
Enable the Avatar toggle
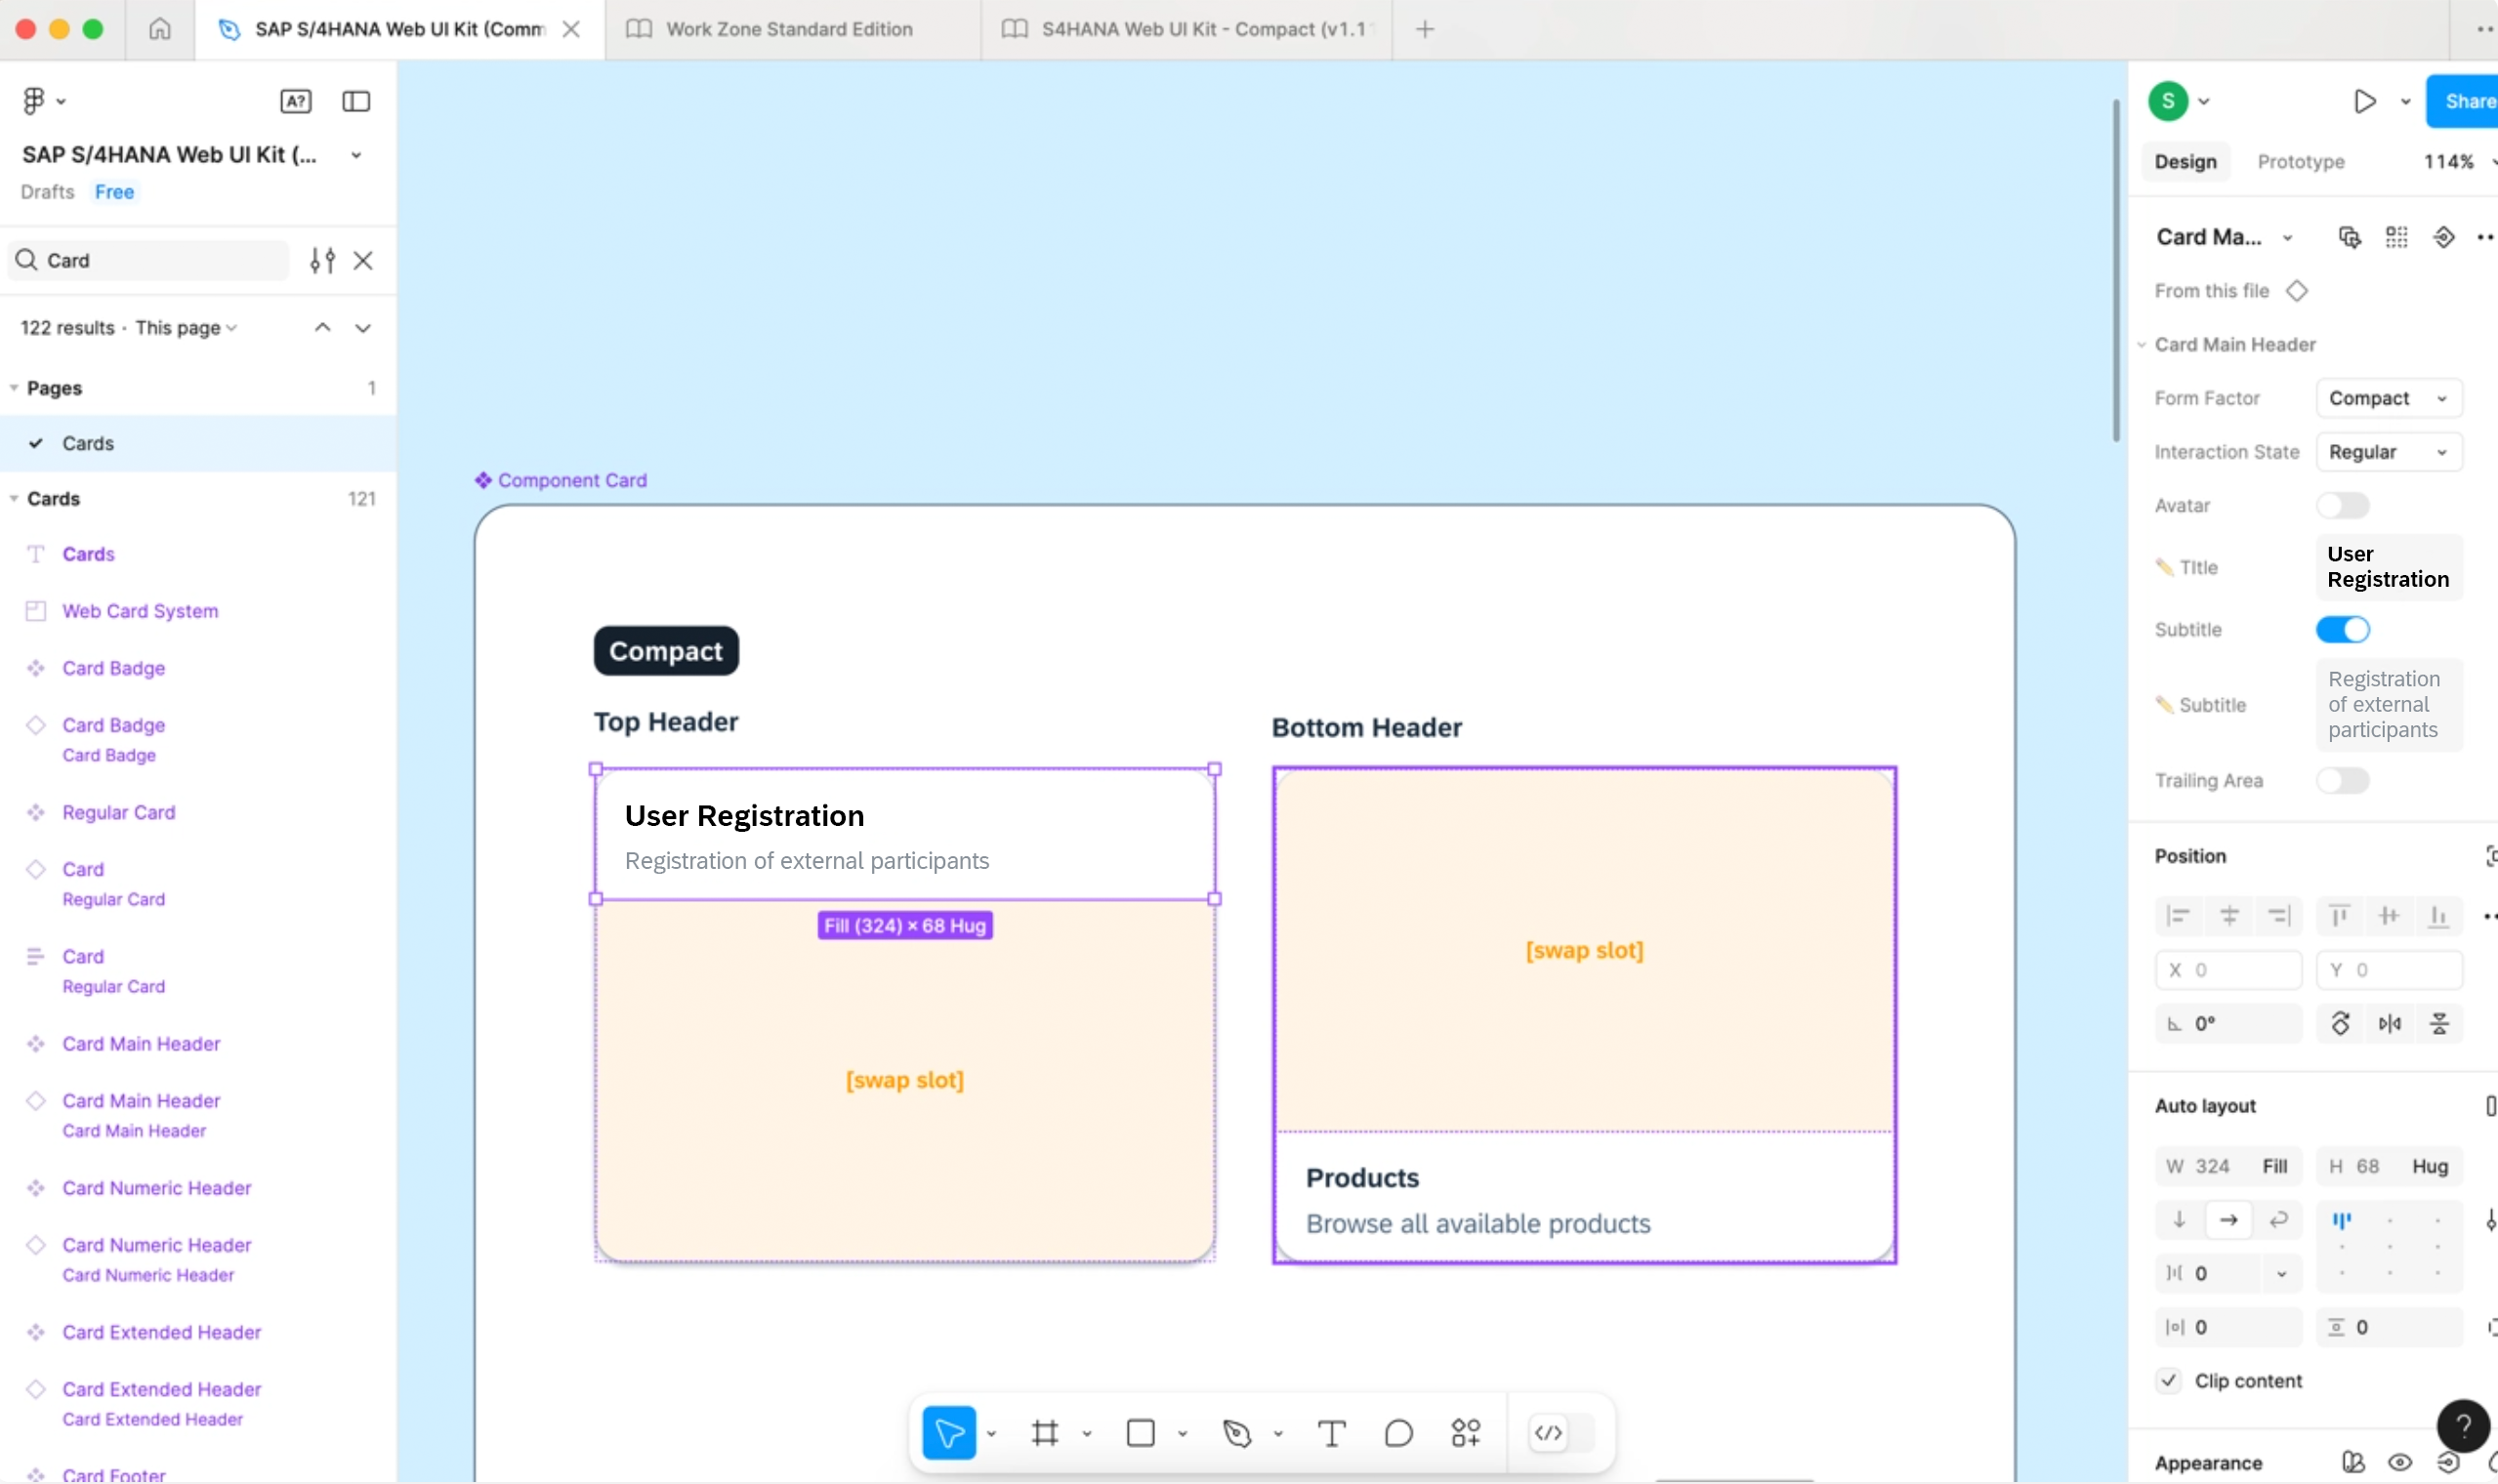(2342, 505)
